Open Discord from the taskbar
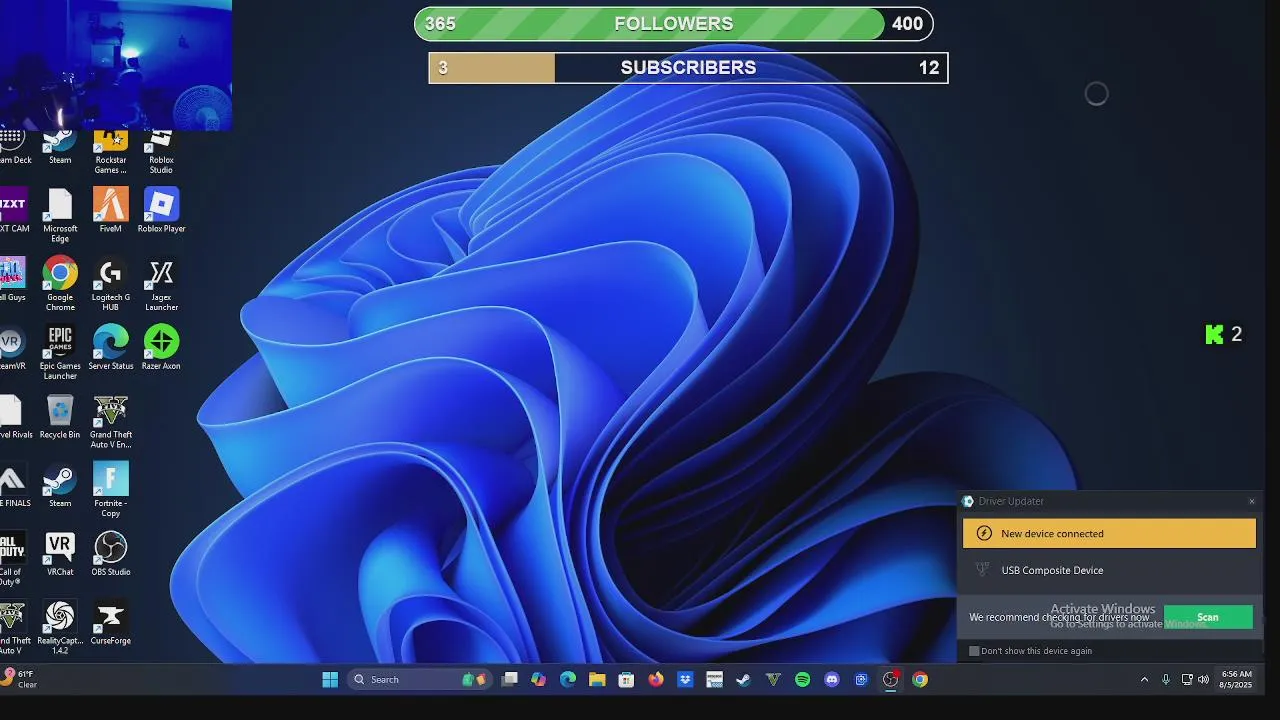 coord(831,680)
